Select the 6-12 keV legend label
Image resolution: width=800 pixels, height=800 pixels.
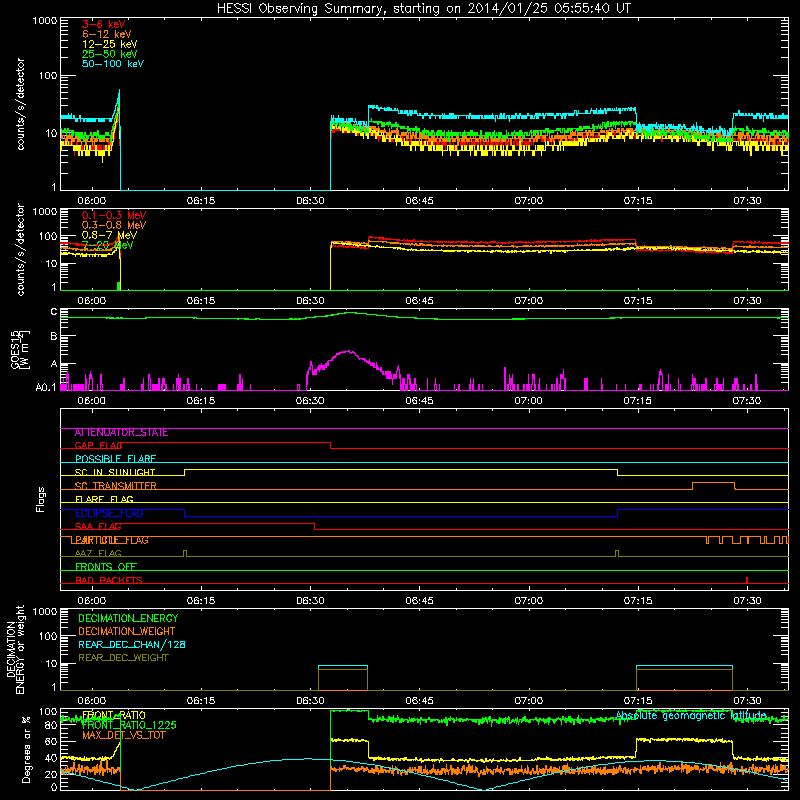point(107,34)
